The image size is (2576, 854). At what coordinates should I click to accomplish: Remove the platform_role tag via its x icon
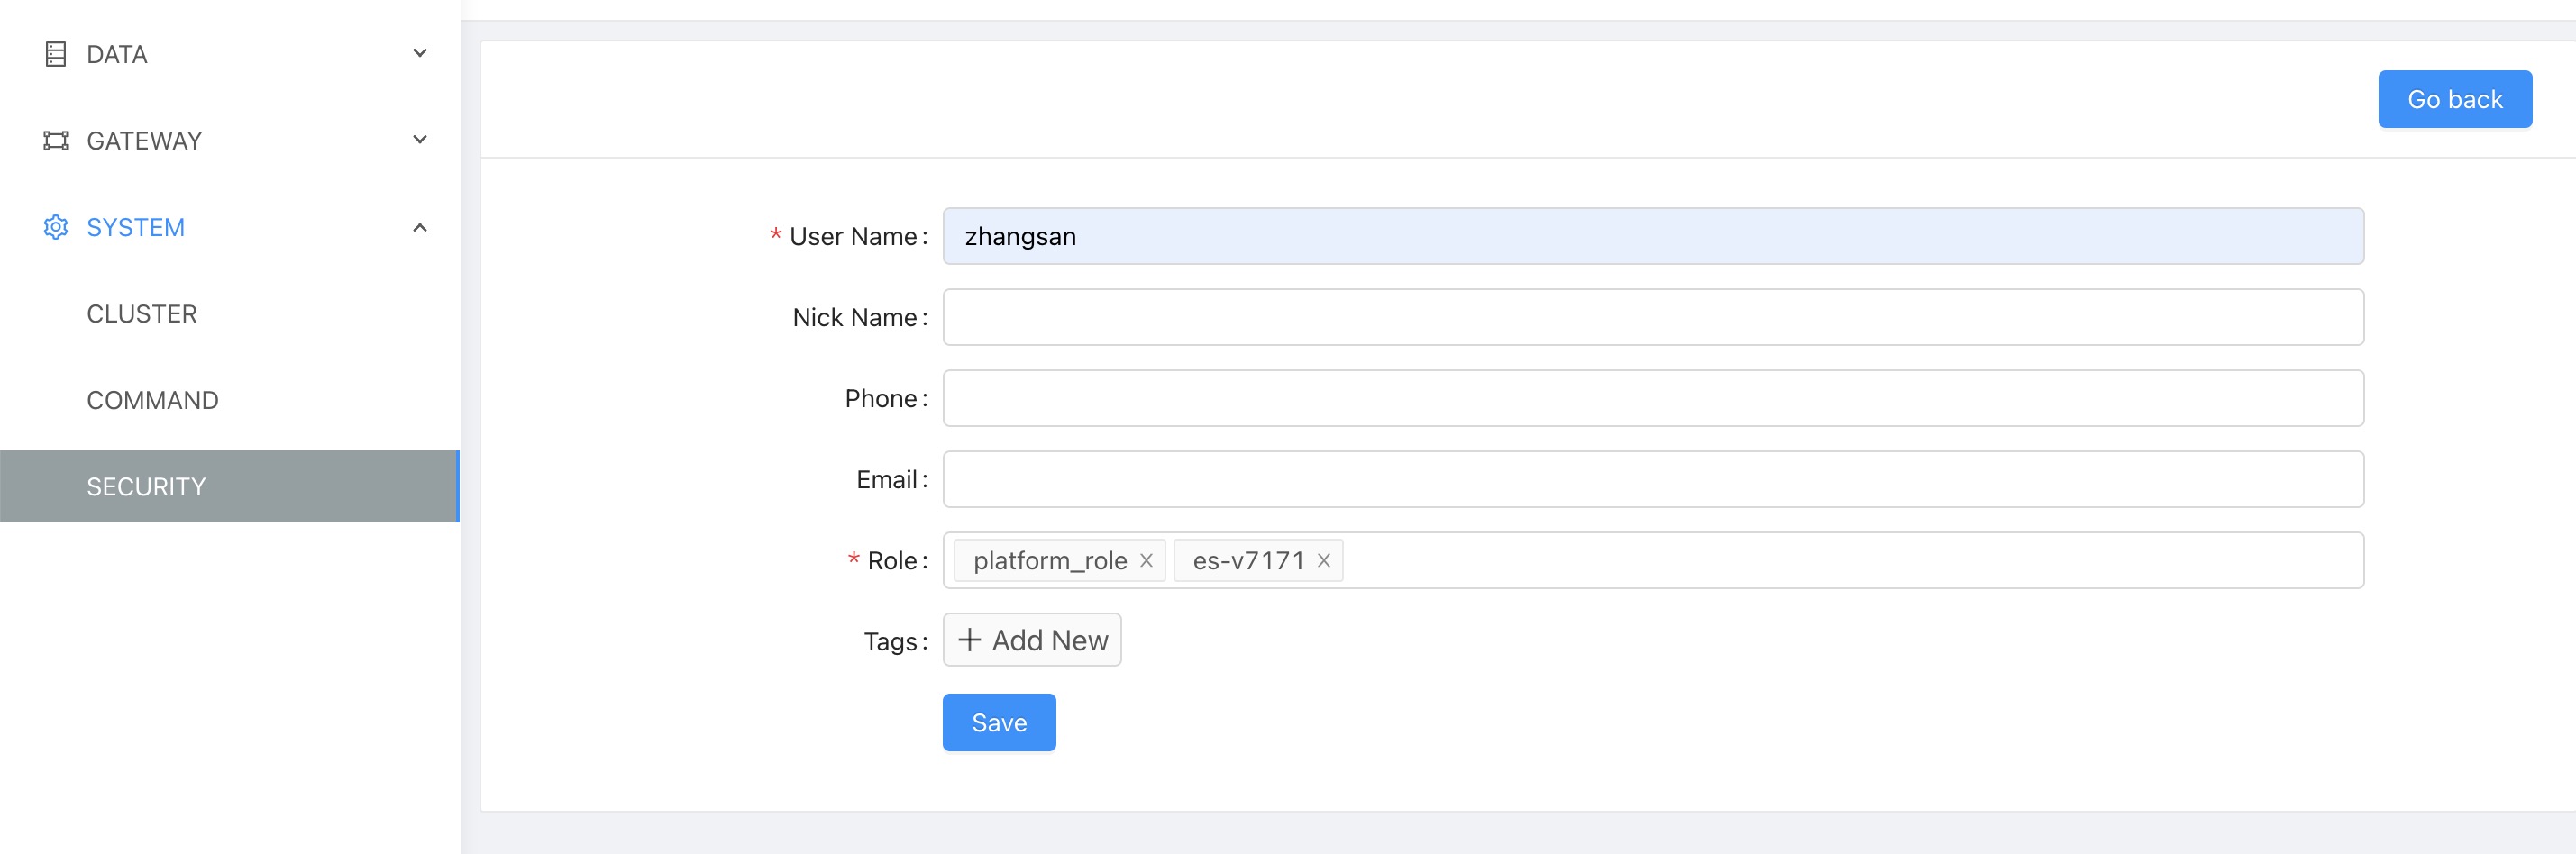pyautogui.click(x=1146, y=561)
